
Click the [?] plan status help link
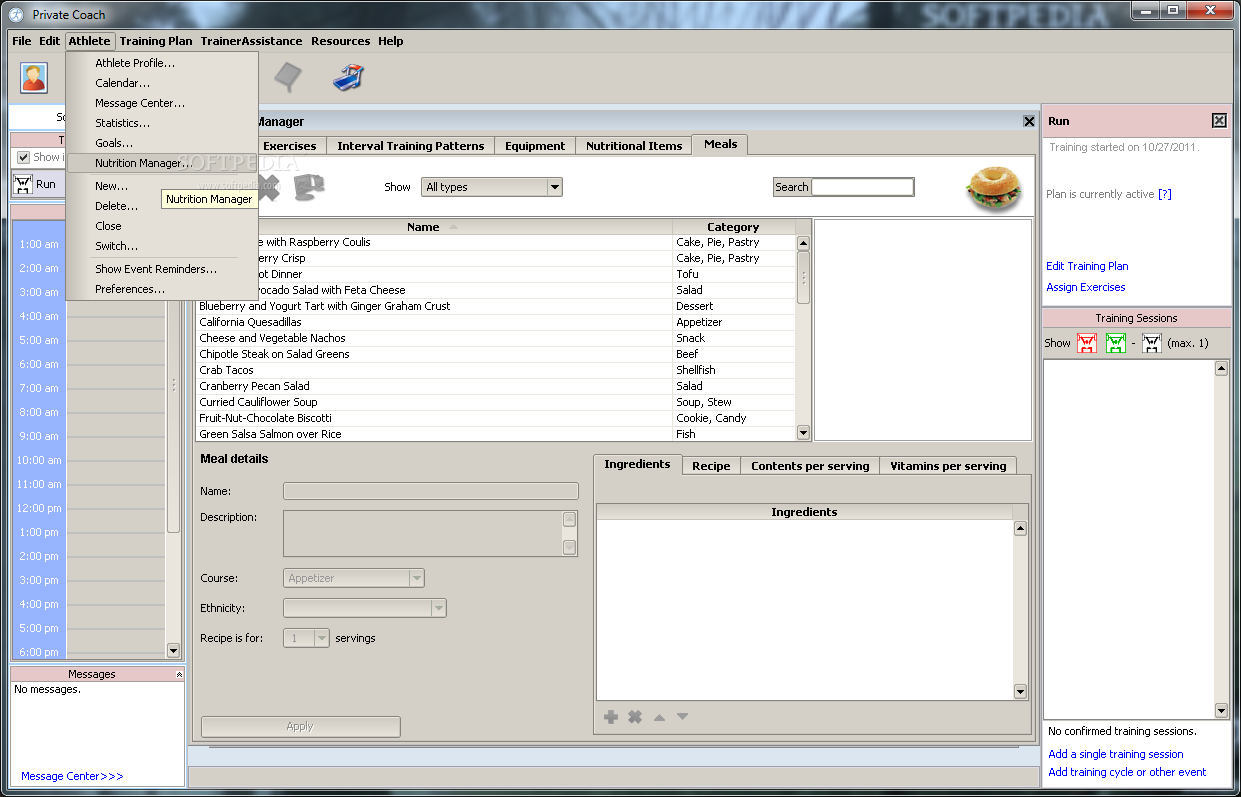coord(1165,194)
